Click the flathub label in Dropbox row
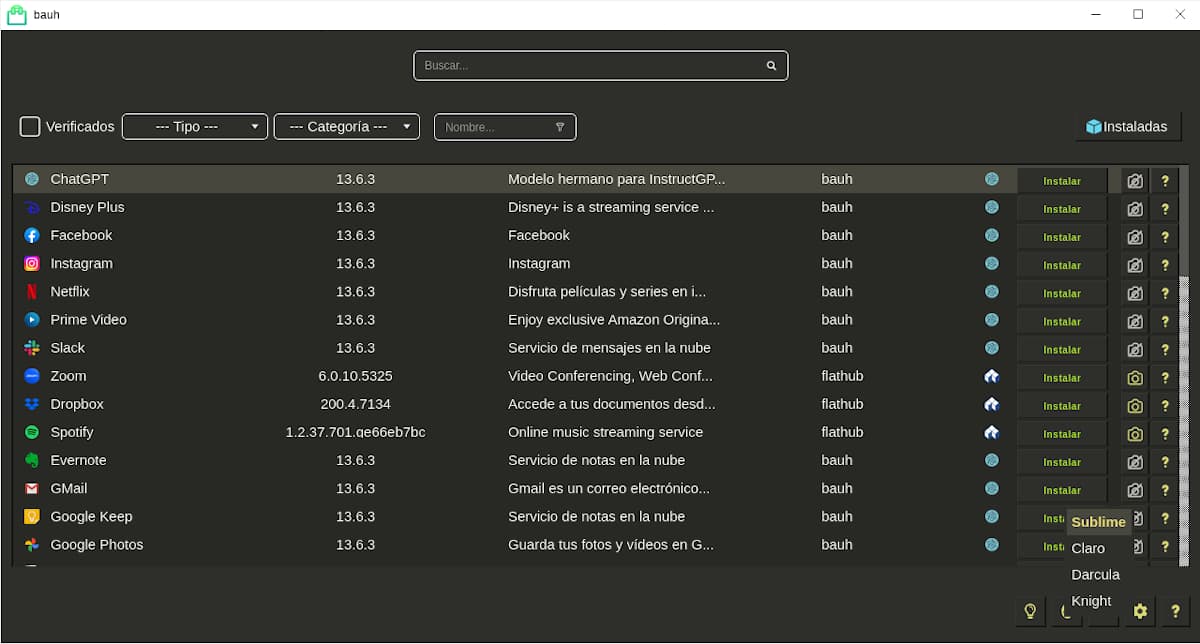This screenshot has width=1200, height=644. click(842, 404)
